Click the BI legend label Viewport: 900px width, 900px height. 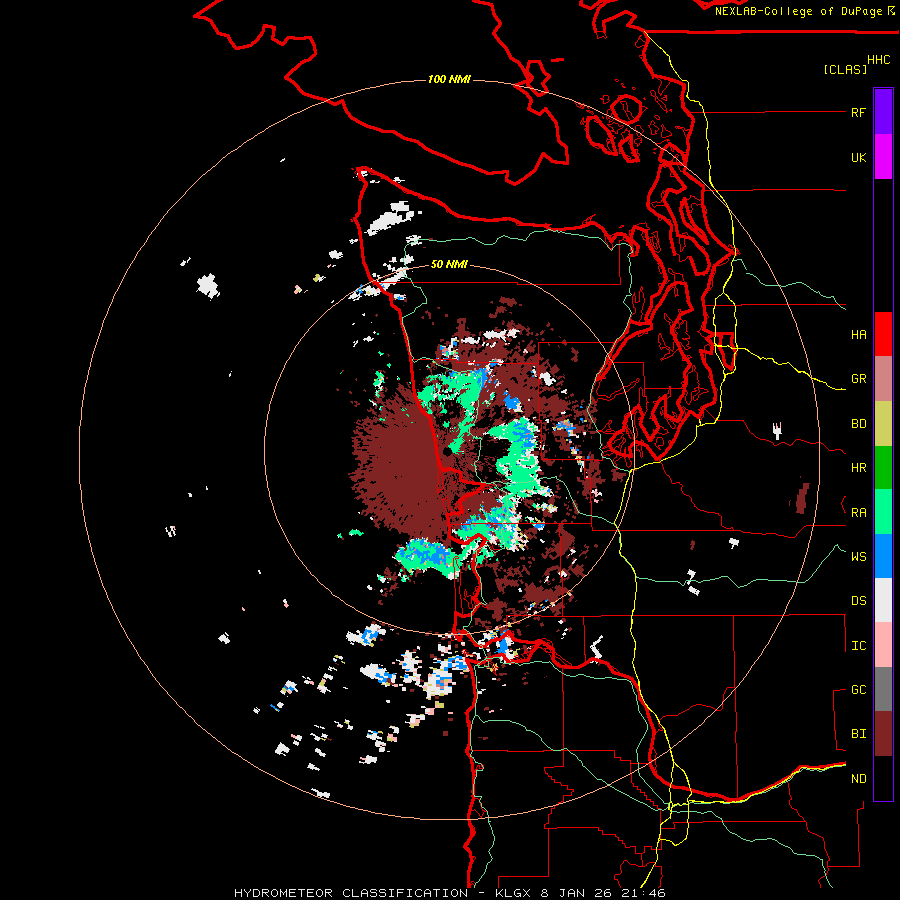coord(858,734)
